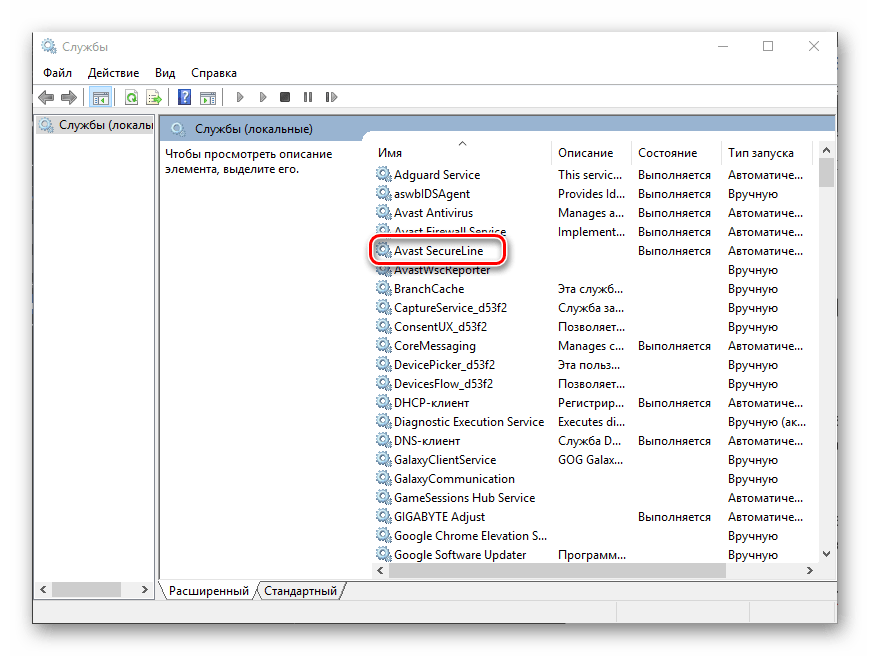Toggle the console tree visibility icon
The image size is (870, 656).
pos(100,97)
